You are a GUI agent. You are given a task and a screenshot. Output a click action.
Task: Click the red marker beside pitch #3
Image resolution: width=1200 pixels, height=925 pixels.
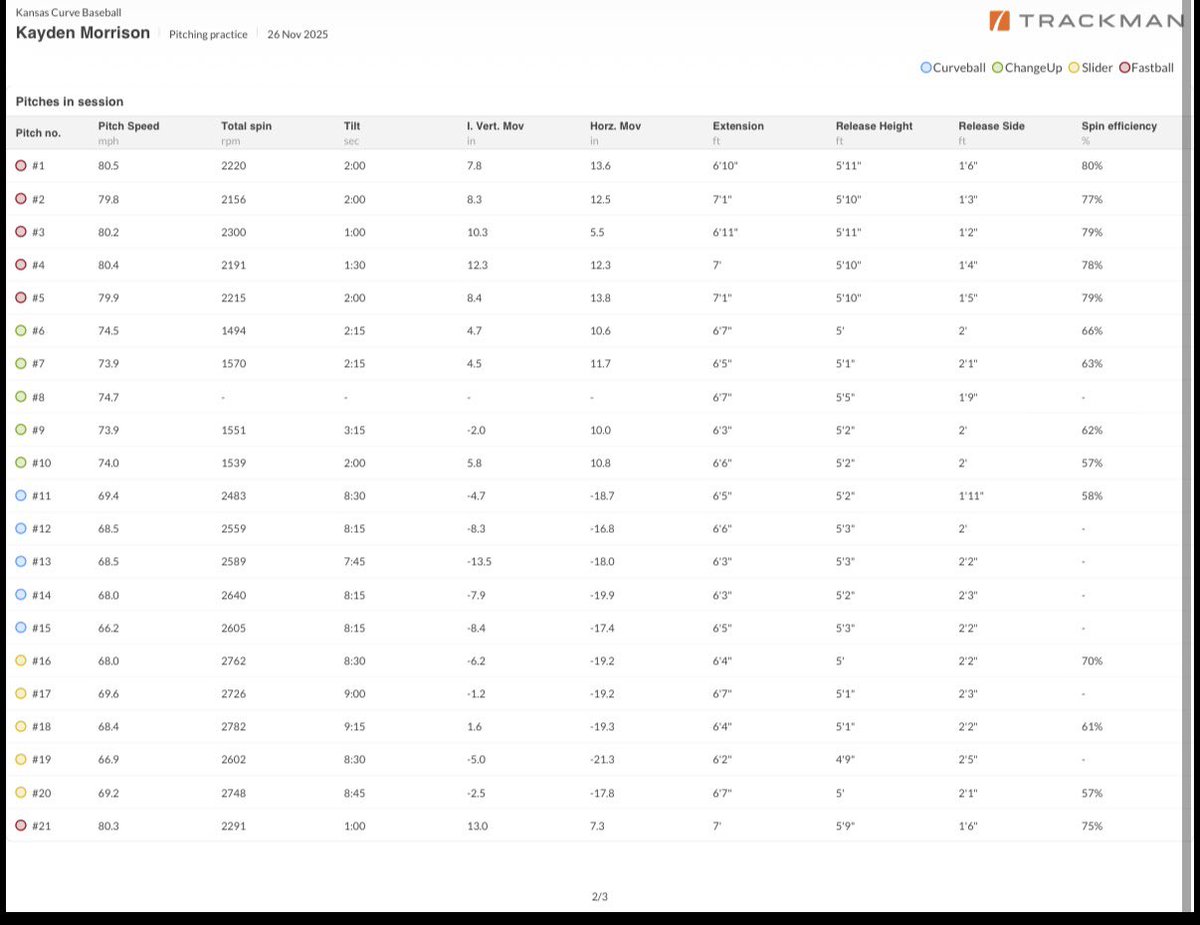click(x=21, y=232)
